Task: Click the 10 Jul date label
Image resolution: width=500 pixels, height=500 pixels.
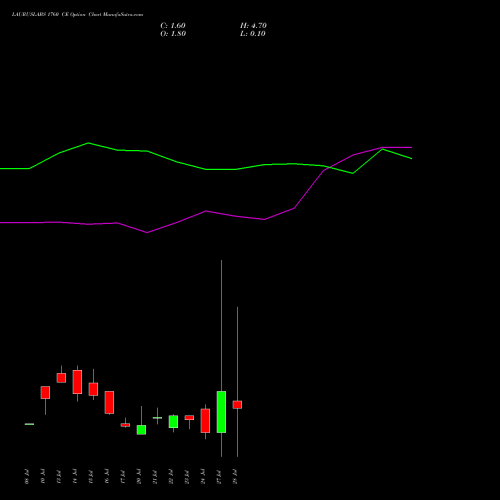Action: (43, 477)
